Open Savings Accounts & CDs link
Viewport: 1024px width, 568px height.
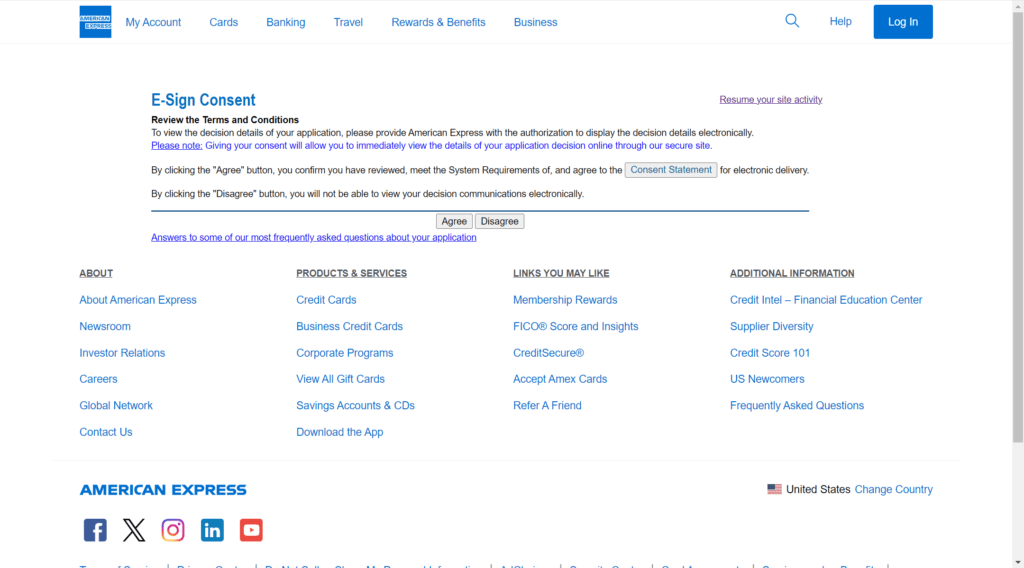[355, 405]
